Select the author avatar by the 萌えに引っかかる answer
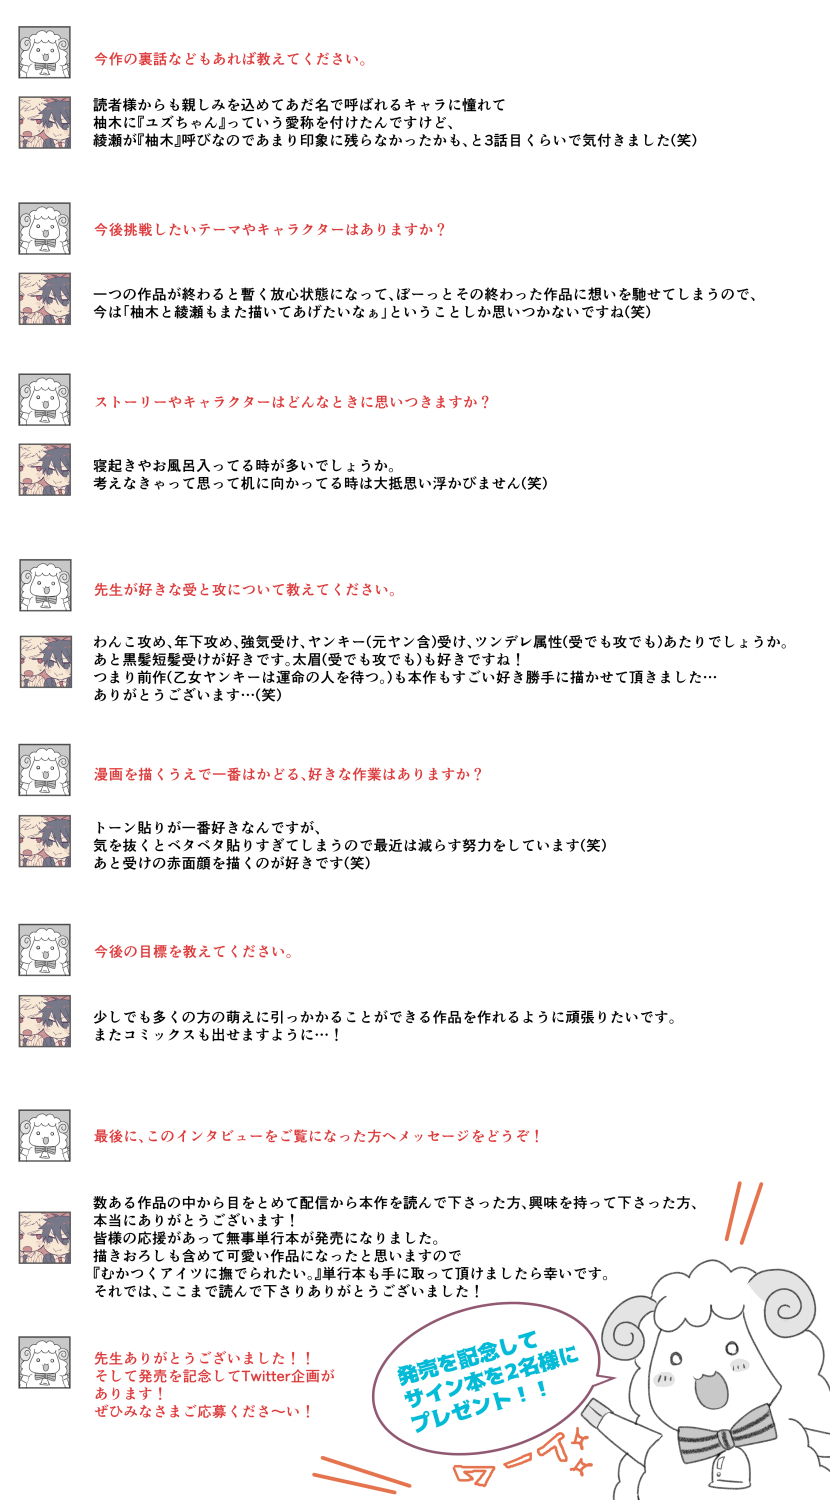 44,1021
